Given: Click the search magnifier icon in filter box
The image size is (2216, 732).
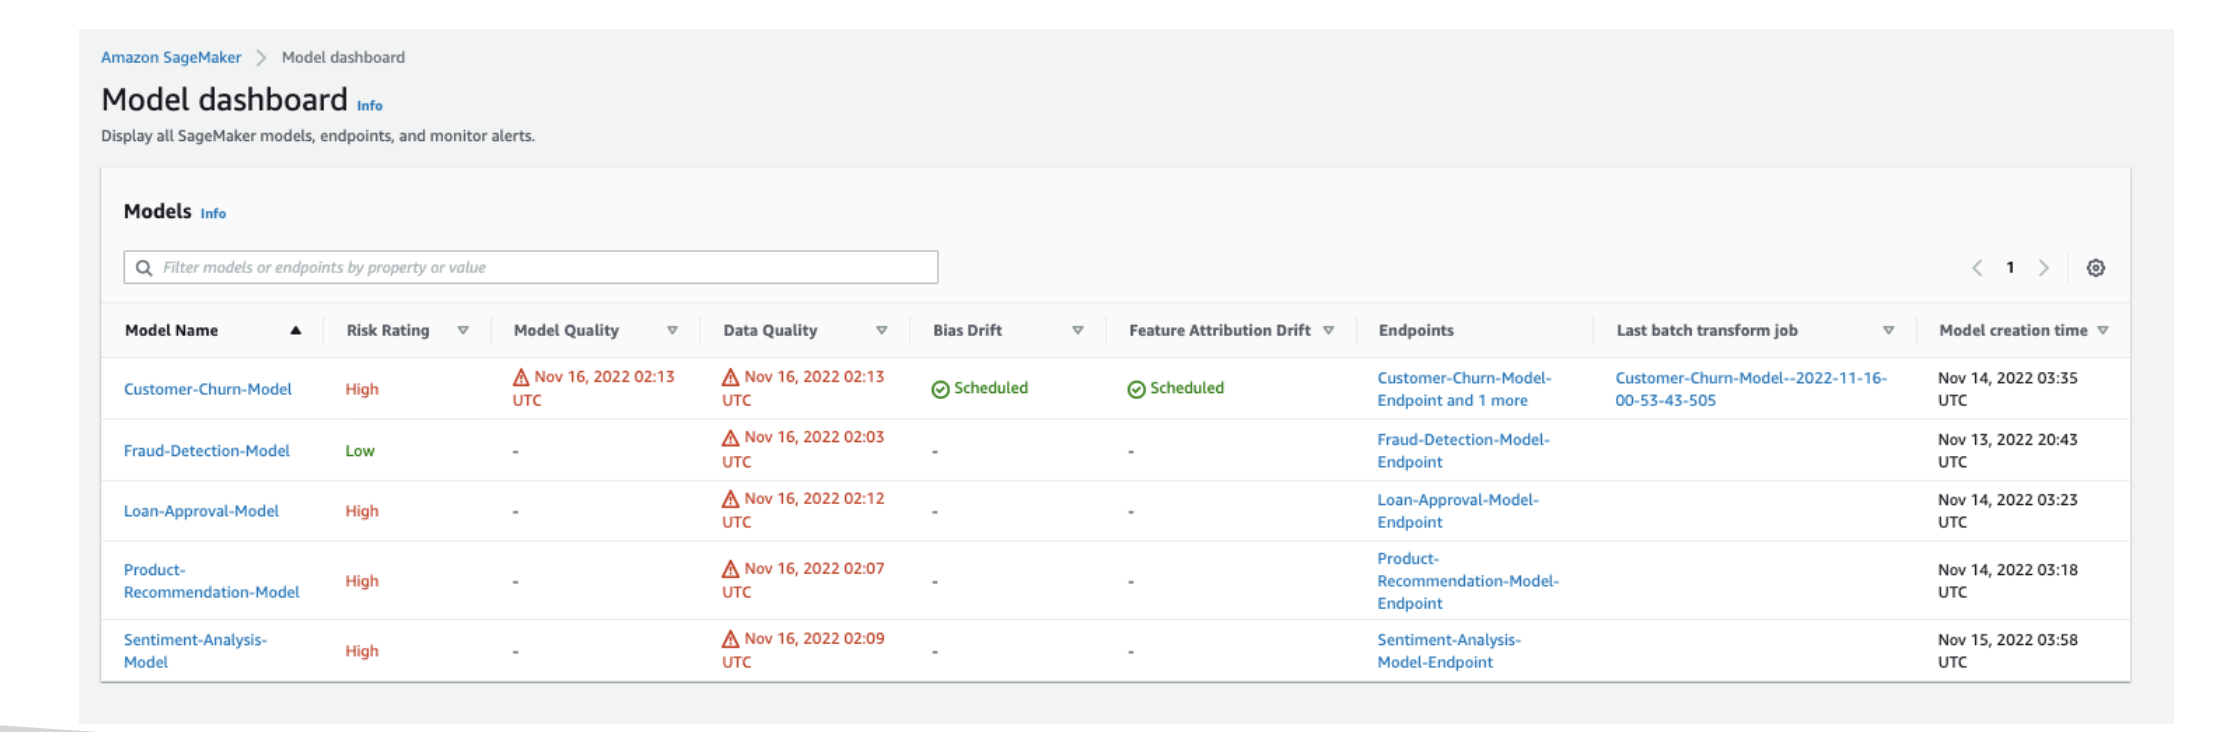Looking at the screenshot, I should (144, 268).
